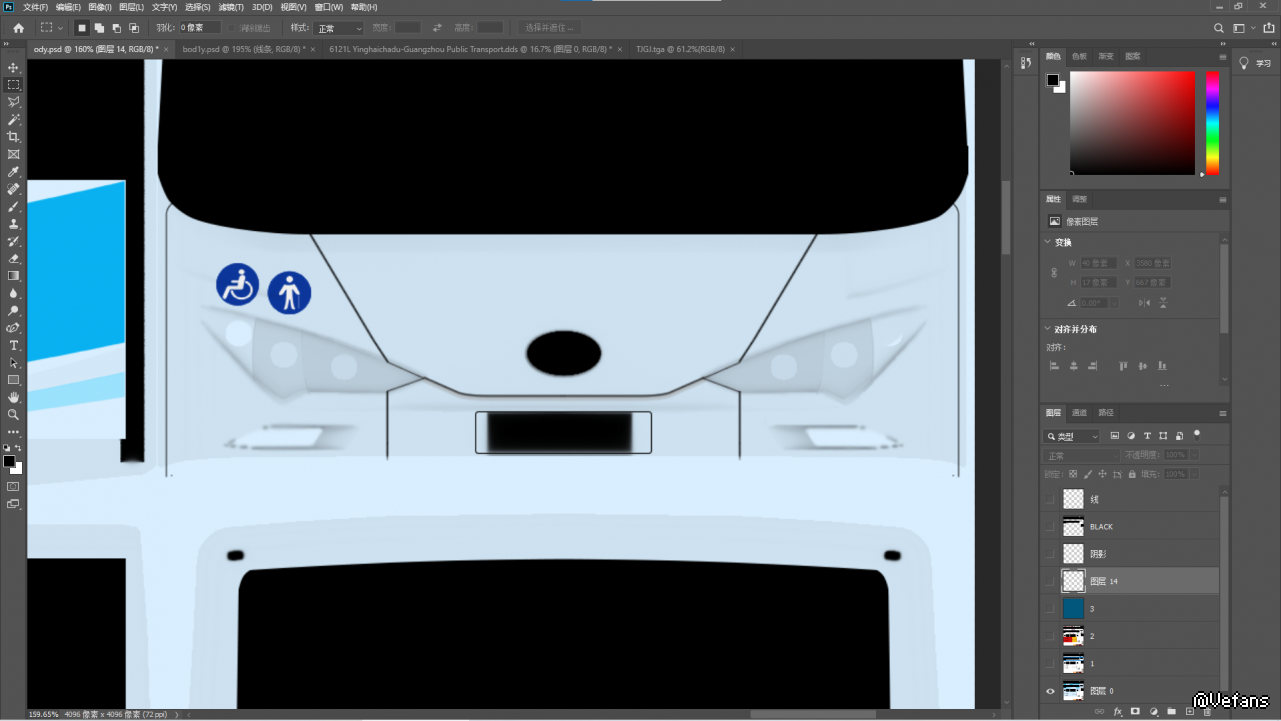Image resolution: width=1281 pixels, height=721 pixels.
Task: Toggle visibility of the 阴影 layer
Action: 1049,553
